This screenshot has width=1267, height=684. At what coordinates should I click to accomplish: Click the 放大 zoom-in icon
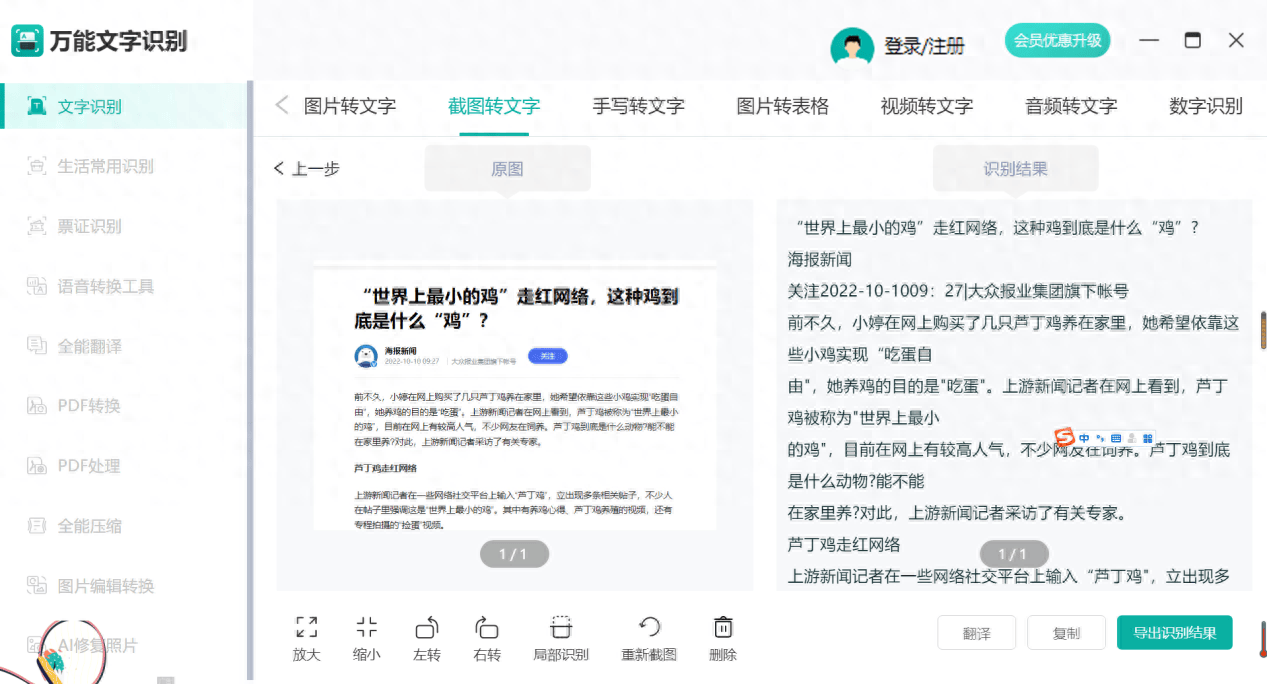(x=306, y=628)
